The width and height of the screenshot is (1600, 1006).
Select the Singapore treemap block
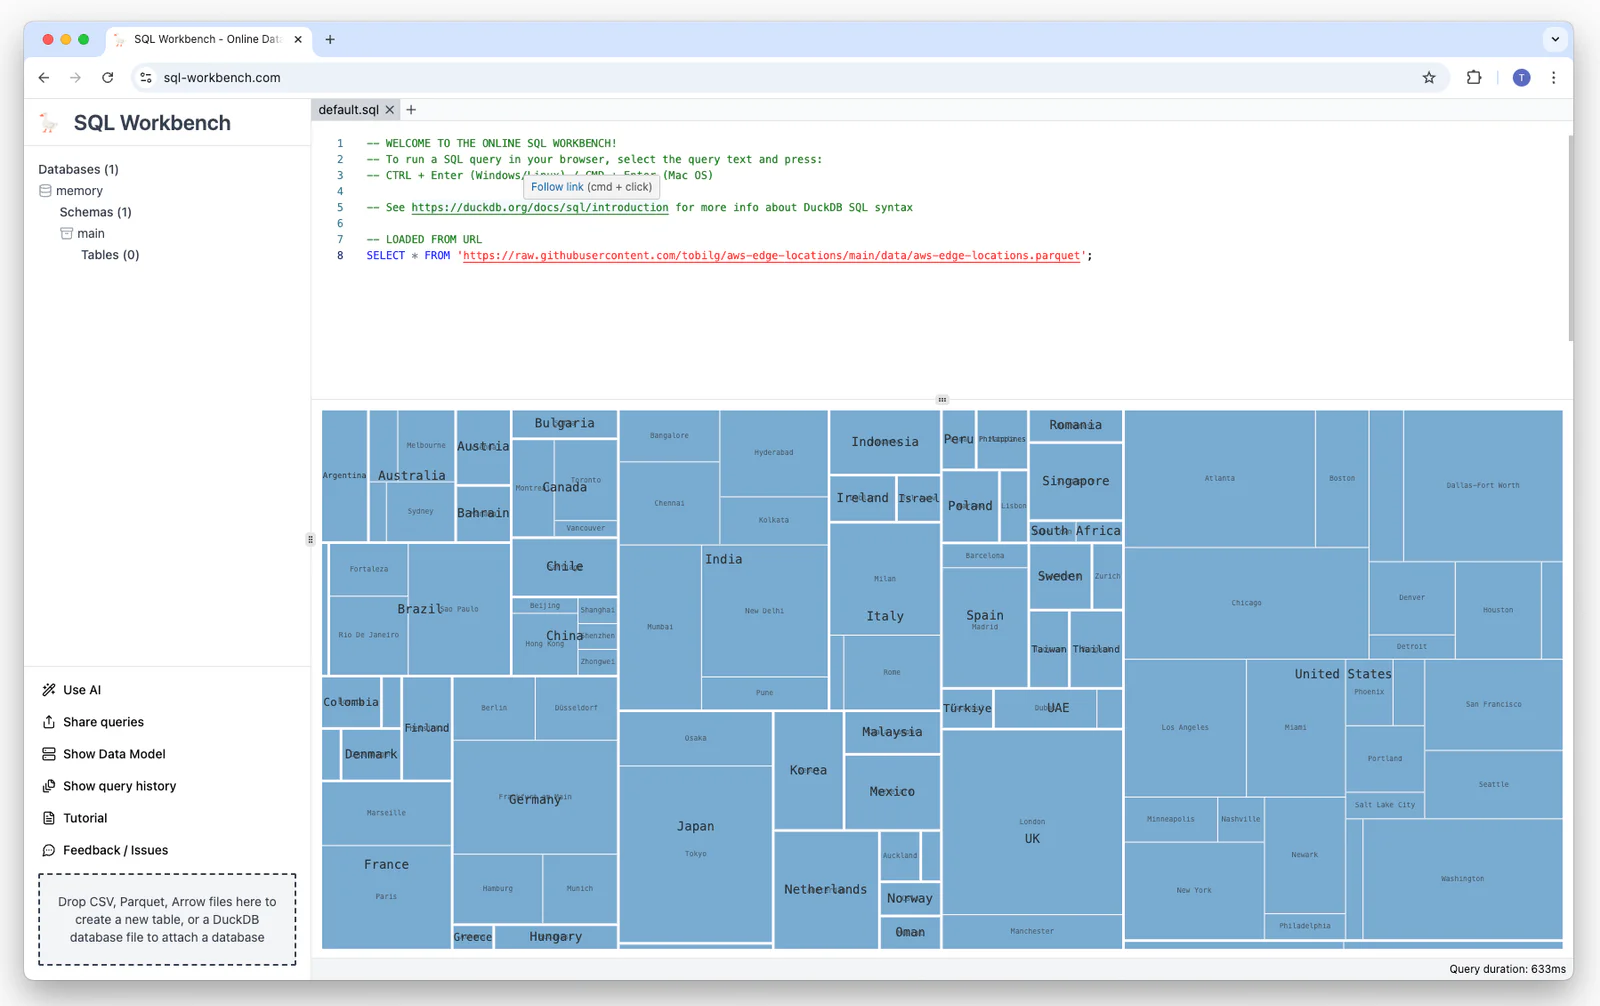(1075, 481)
